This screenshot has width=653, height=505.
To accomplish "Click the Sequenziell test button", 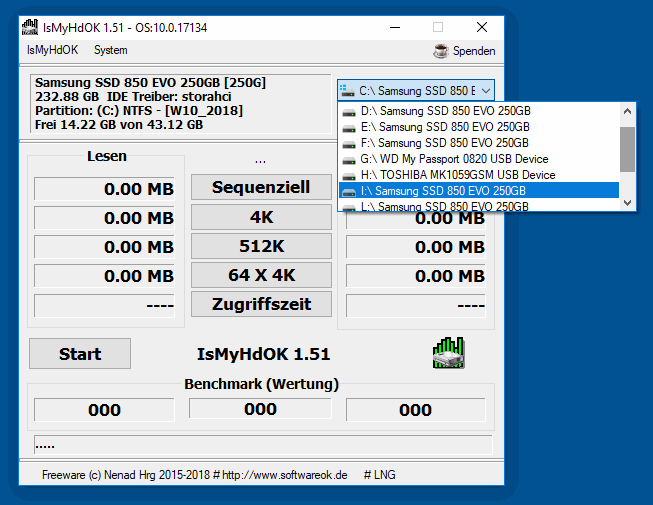I will click(261, 187).
